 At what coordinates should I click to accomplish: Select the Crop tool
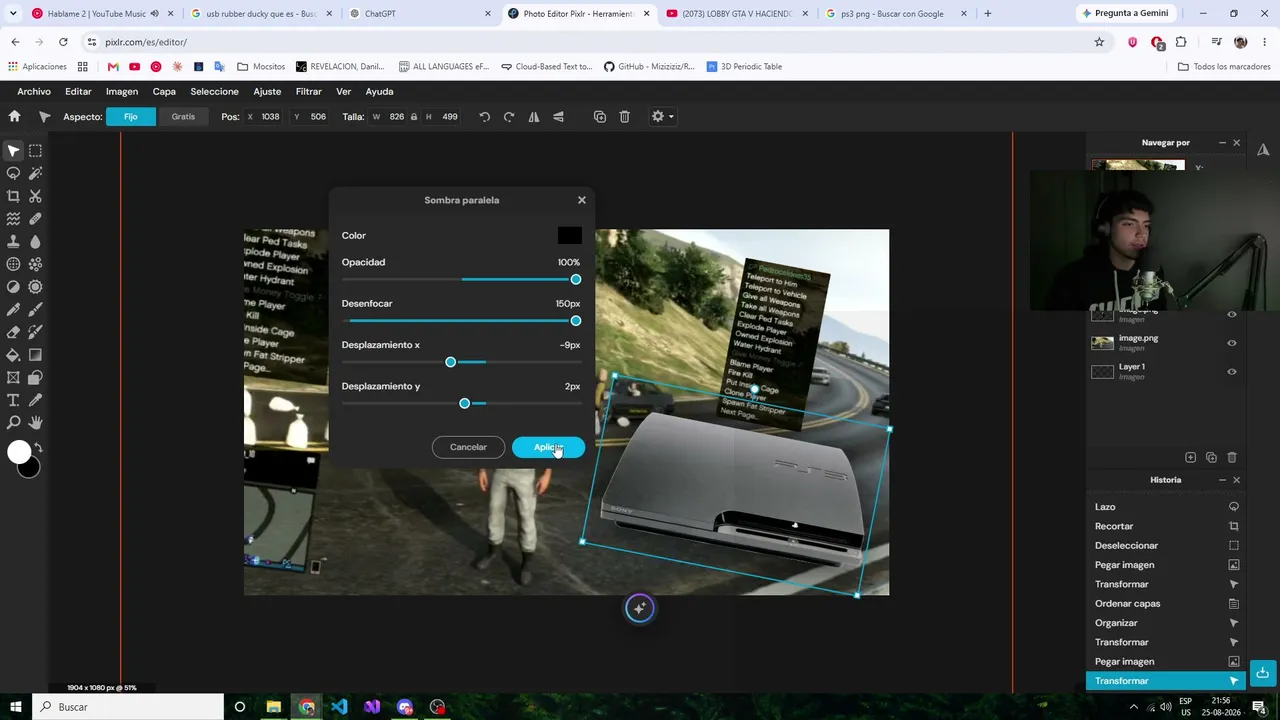[13, 196]
